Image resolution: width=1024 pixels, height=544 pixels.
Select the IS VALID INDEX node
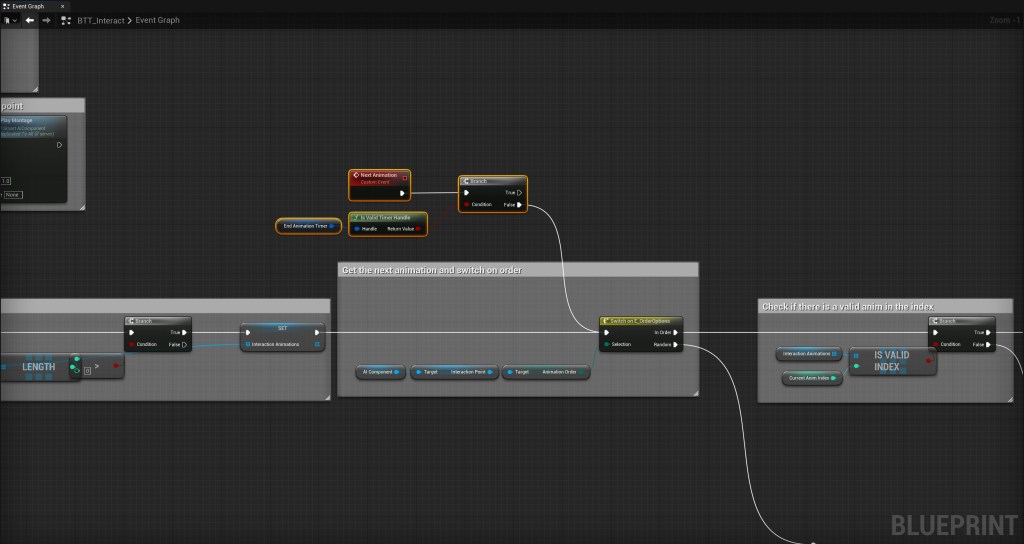click(892, 361)
